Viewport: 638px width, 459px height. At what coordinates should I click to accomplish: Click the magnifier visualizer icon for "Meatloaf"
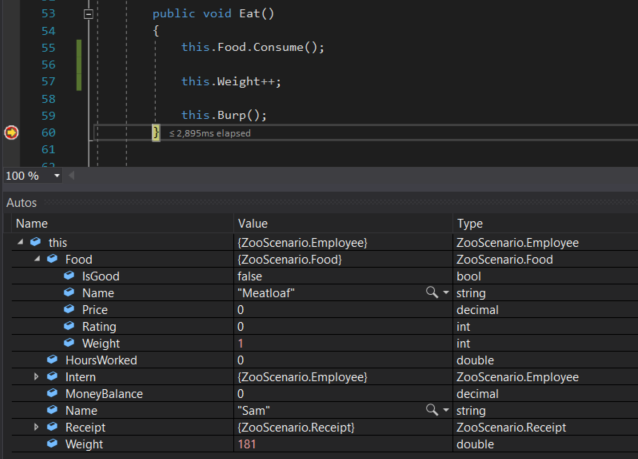click(x=431, y=293)
